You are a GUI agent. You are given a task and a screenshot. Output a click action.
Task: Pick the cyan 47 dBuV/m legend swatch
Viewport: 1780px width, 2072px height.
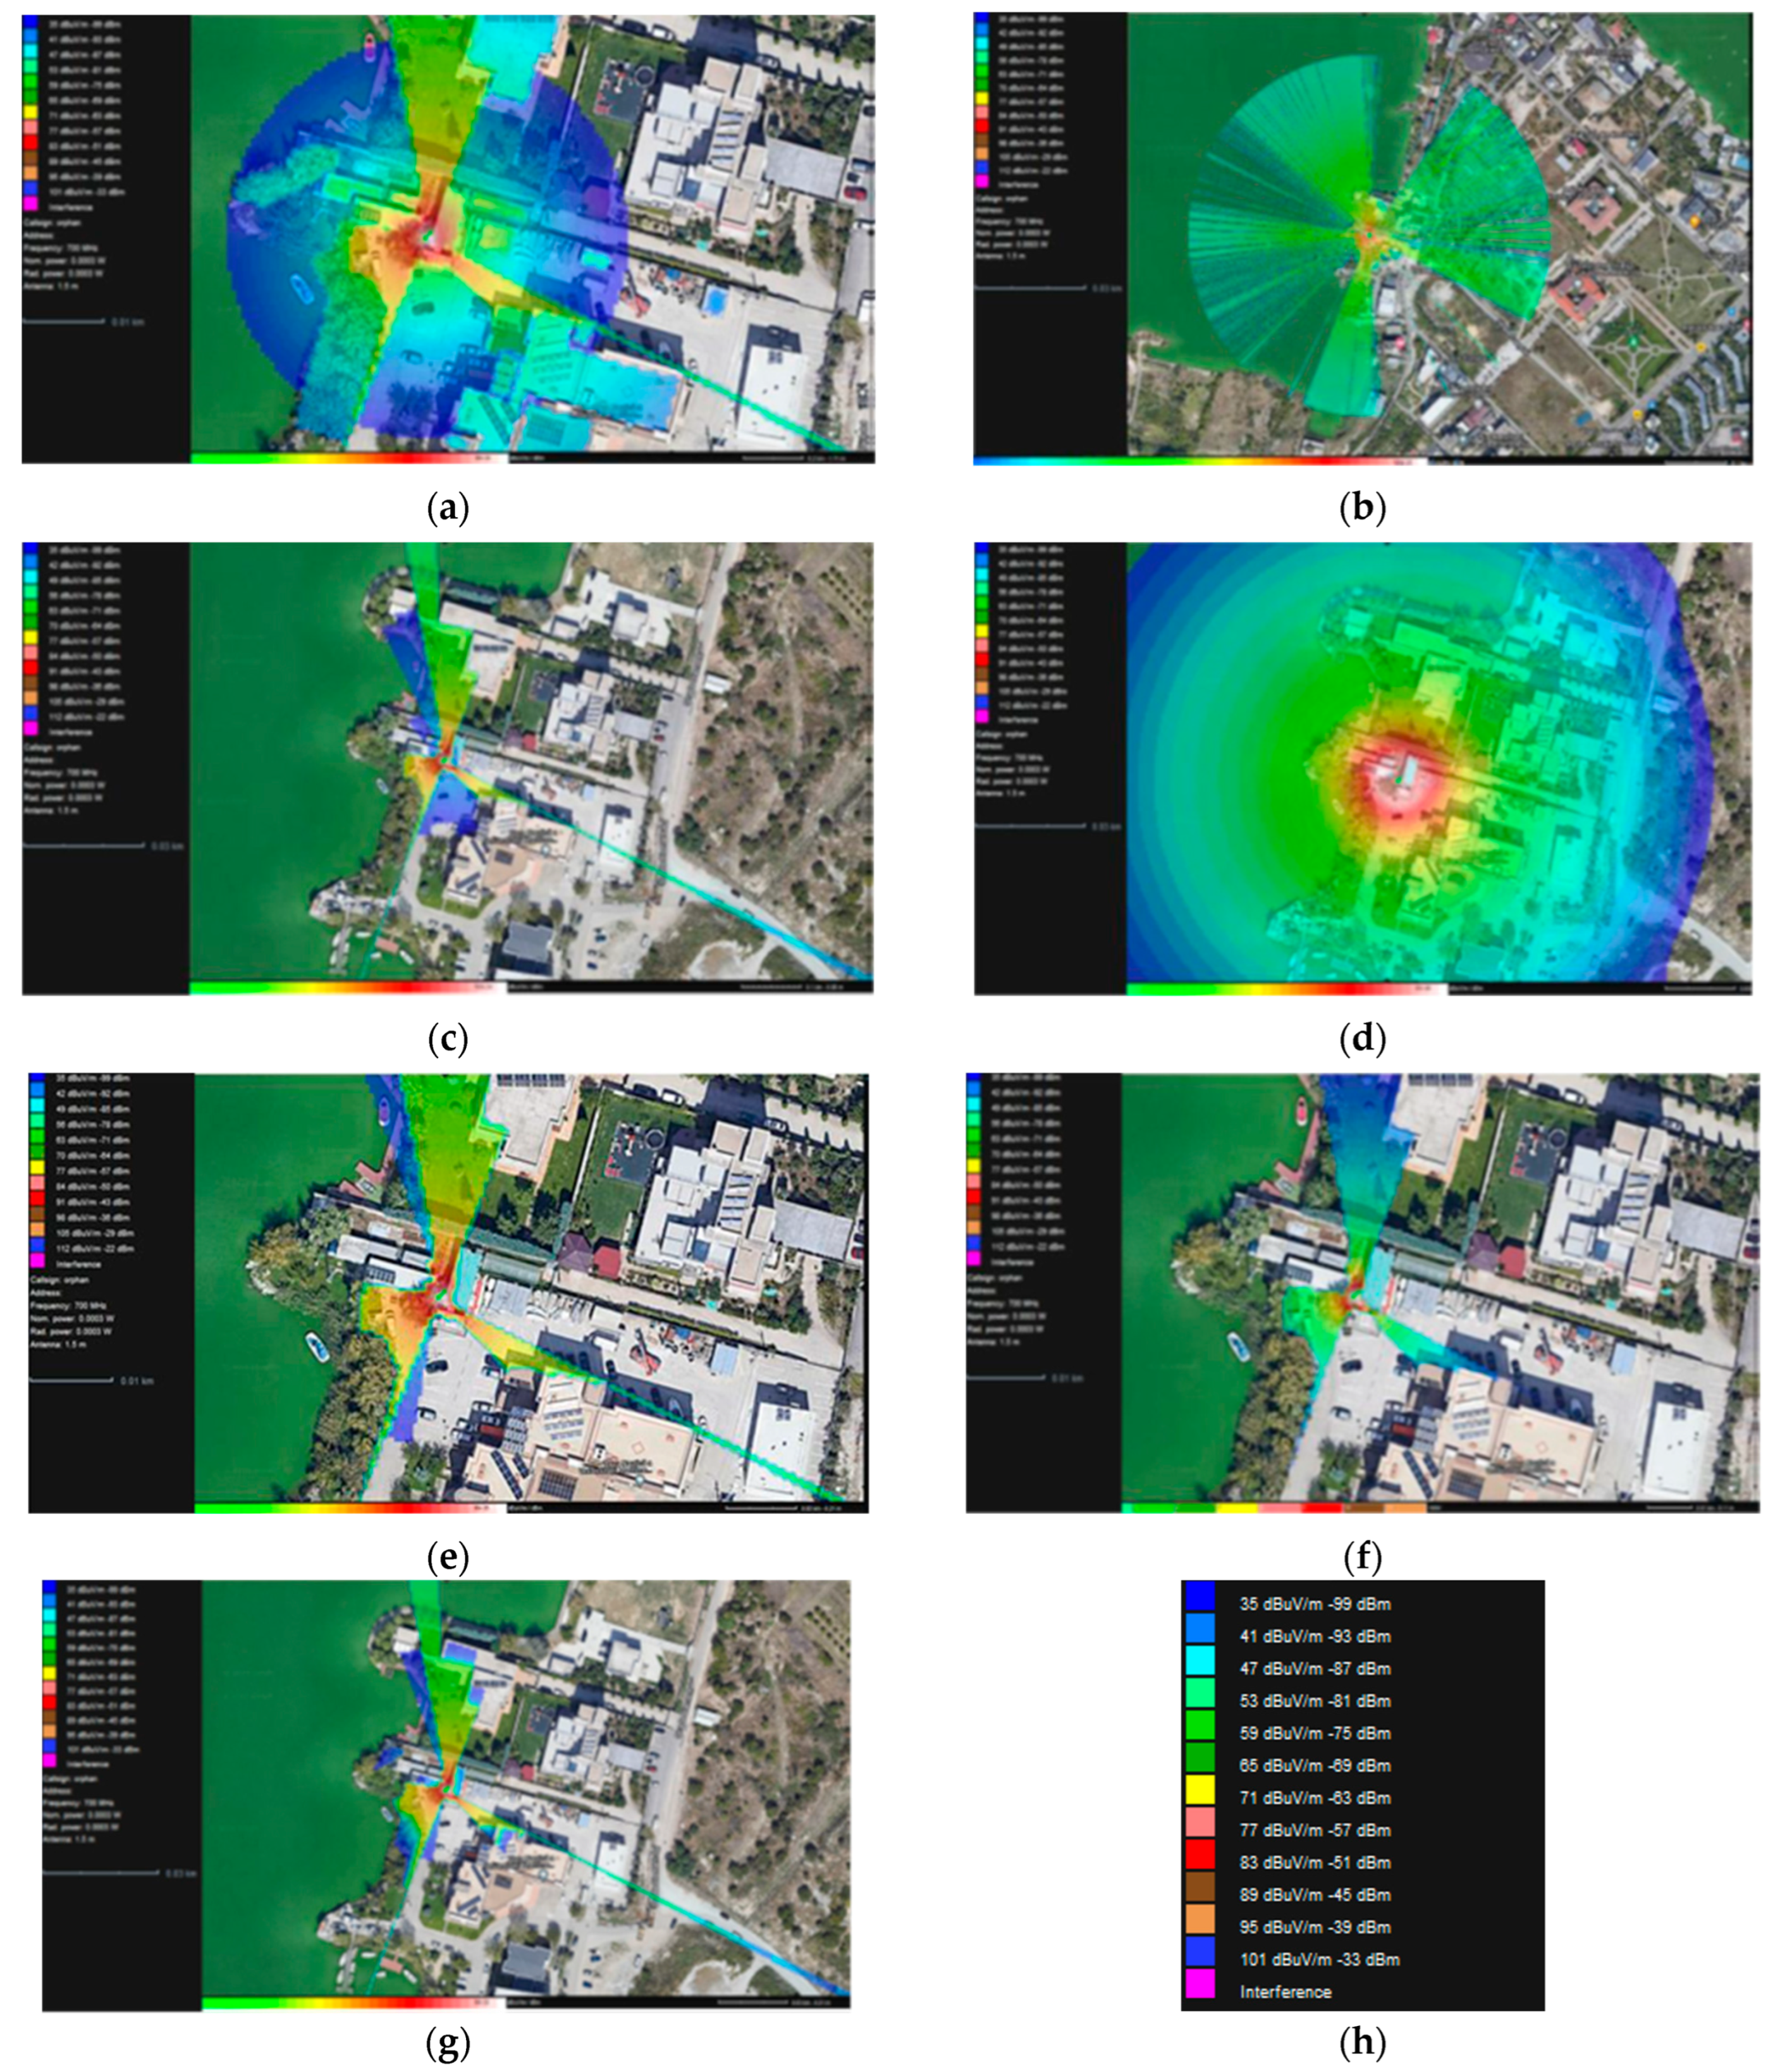1199,1660
